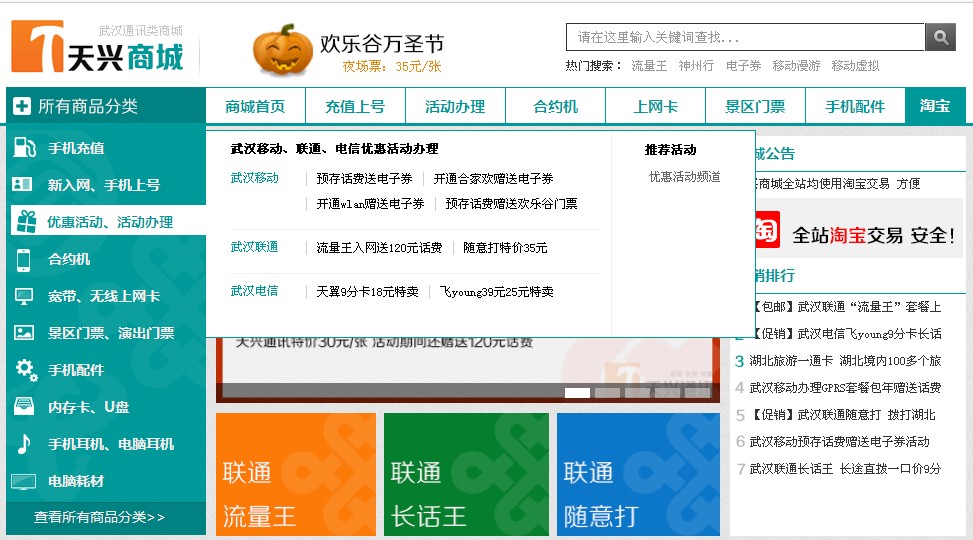Click 随意打特价35元 link
This screenshot has width=973, height=540.
[x=505, y=248]
